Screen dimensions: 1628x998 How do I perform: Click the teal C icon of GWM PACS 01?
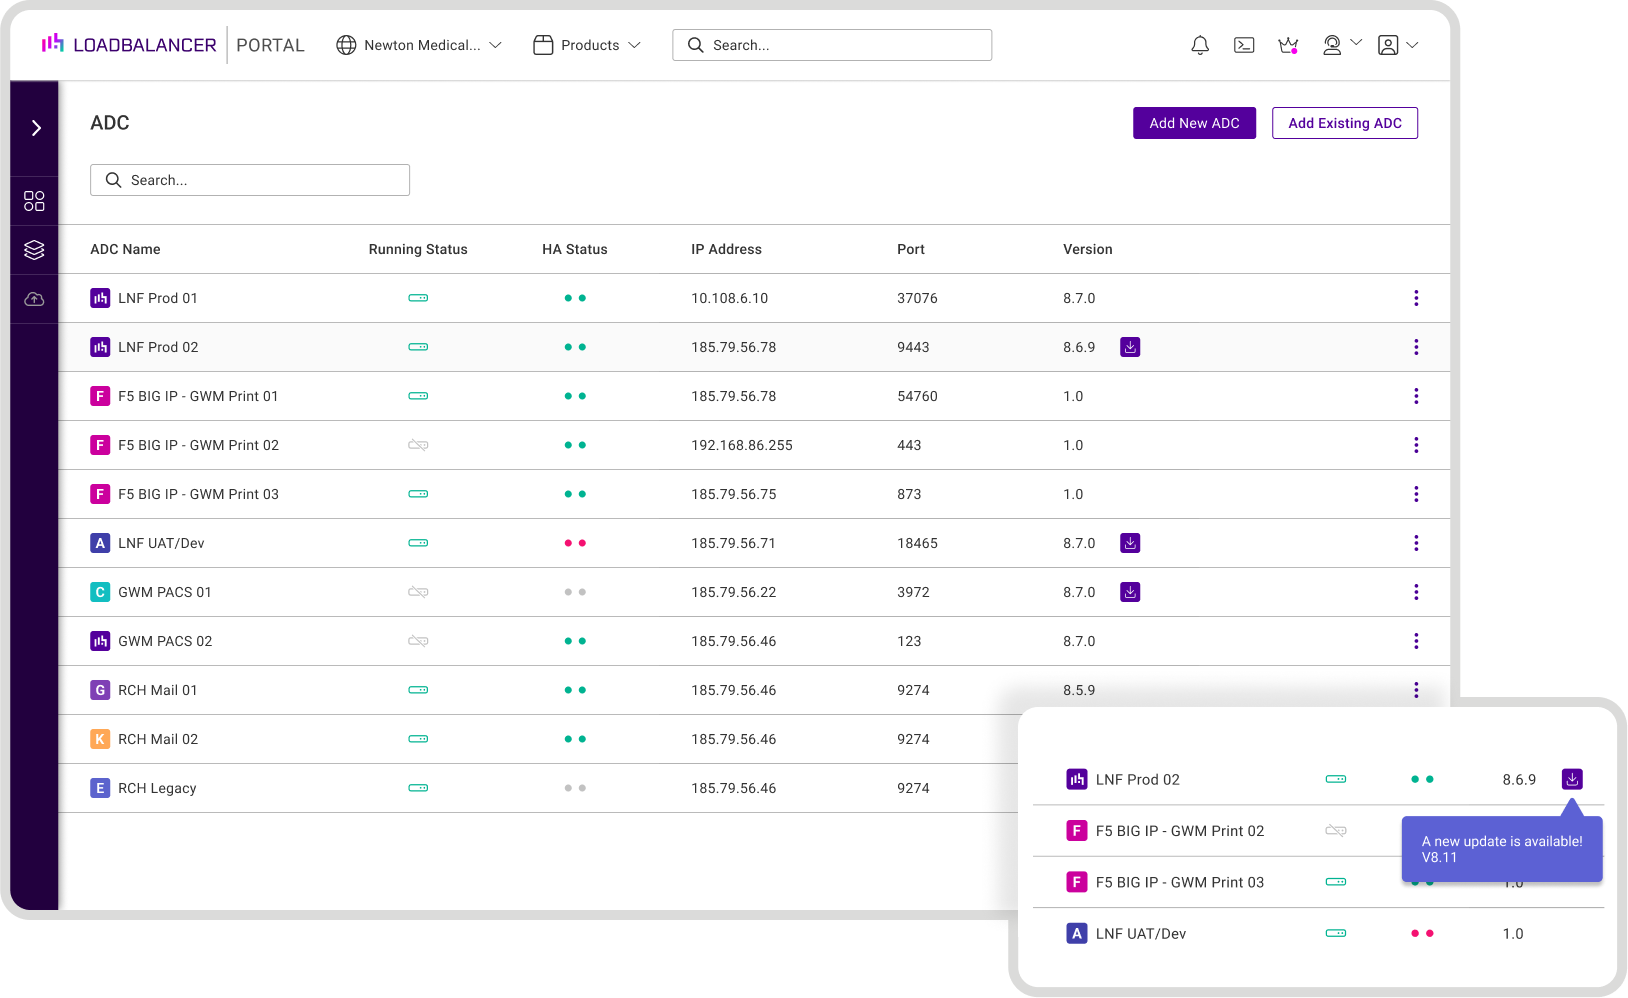(x=100, y=592)
